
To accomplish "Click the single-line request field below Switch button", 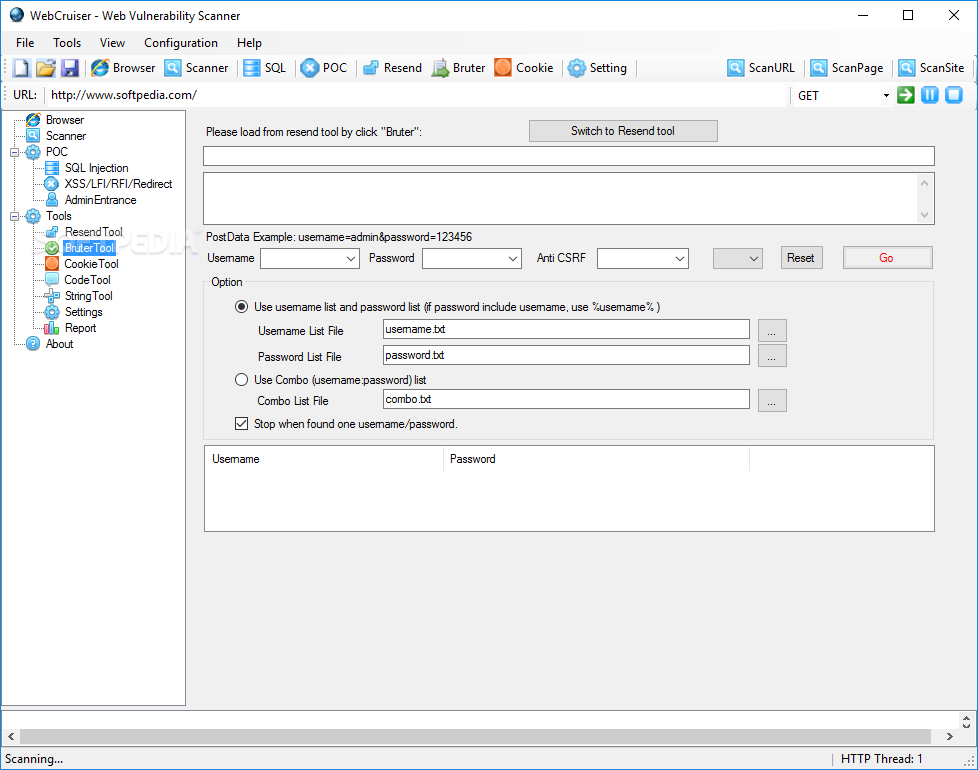I will [x=569, y=156].
